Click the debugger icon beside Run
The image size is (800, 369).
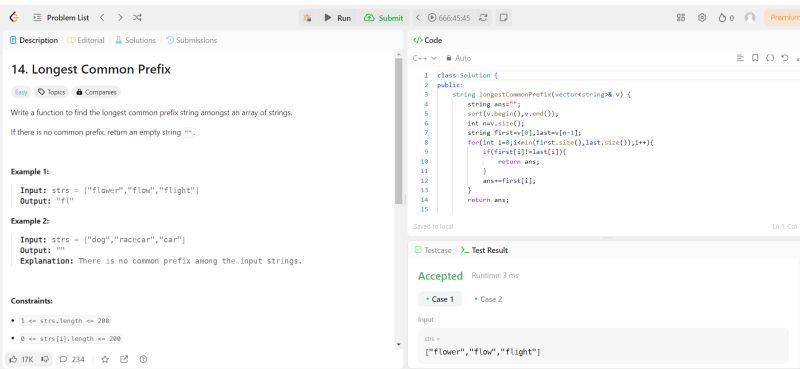click(x=307, y=18)
